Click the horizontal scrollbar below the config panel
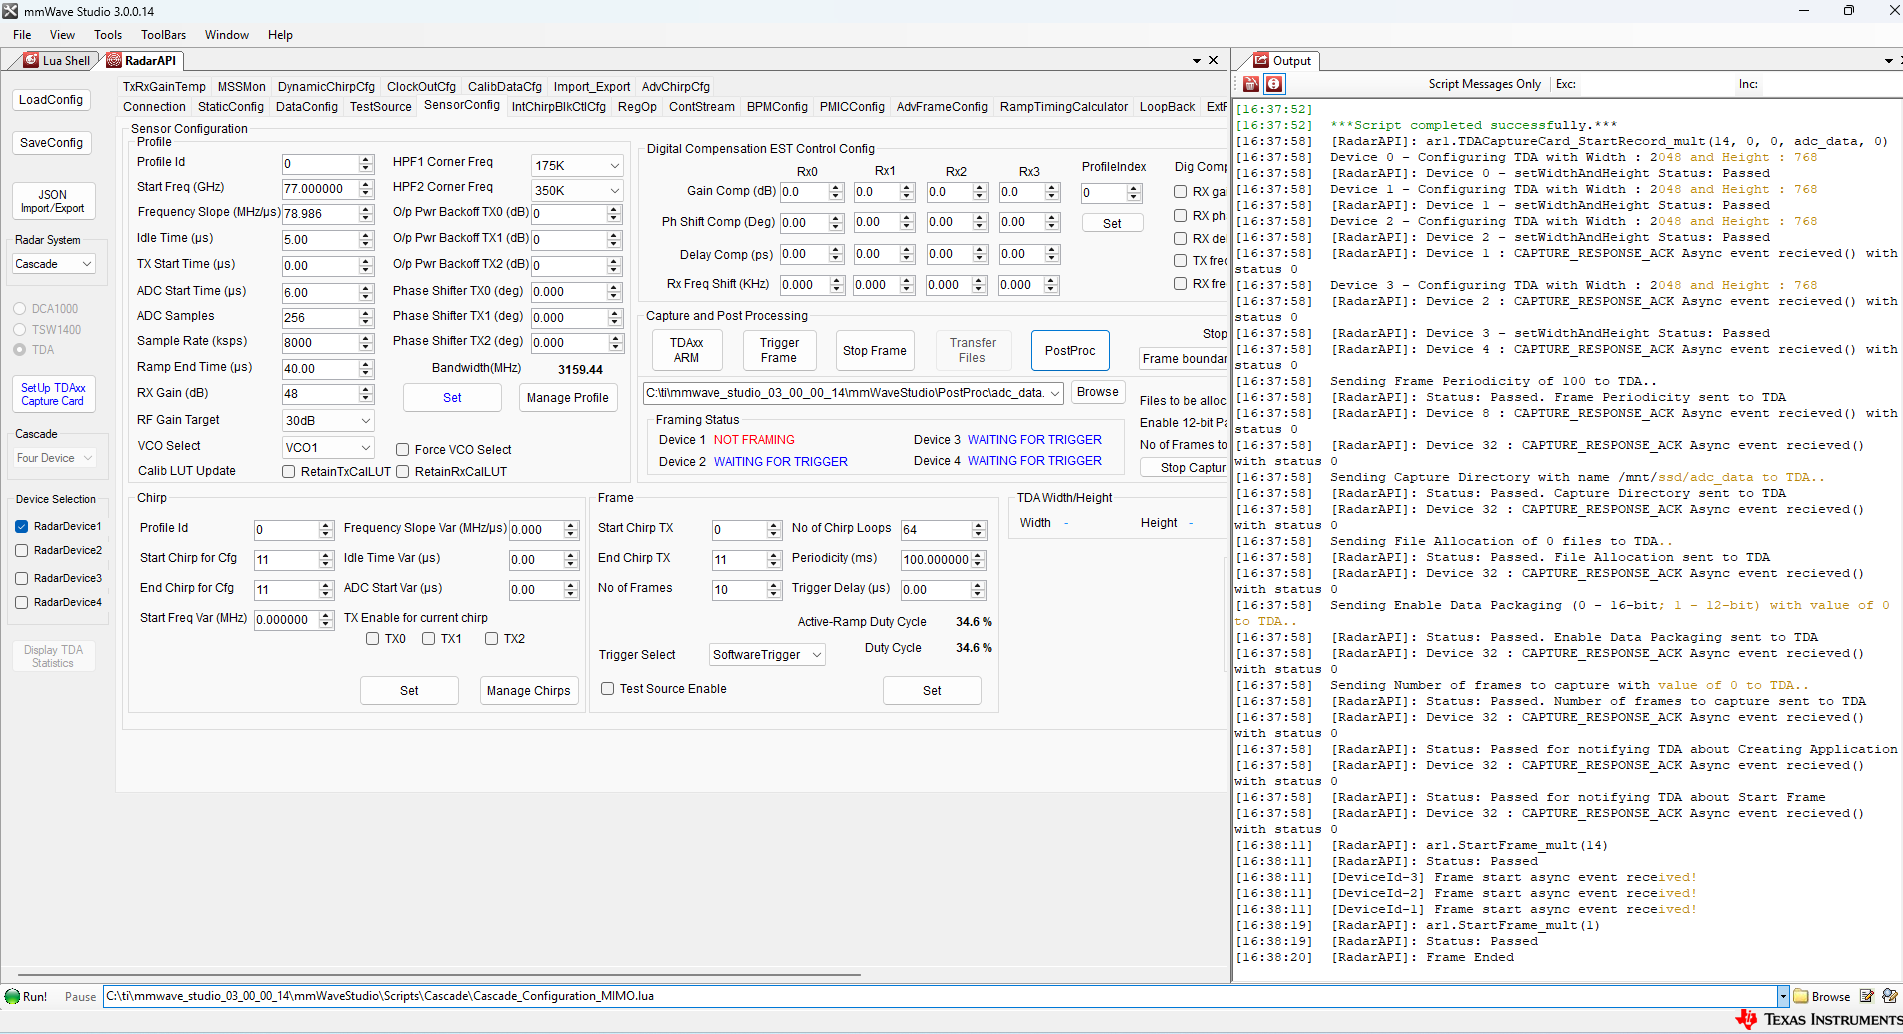The width and height of the screenshot is (1903, 1034). click(440, 974)
